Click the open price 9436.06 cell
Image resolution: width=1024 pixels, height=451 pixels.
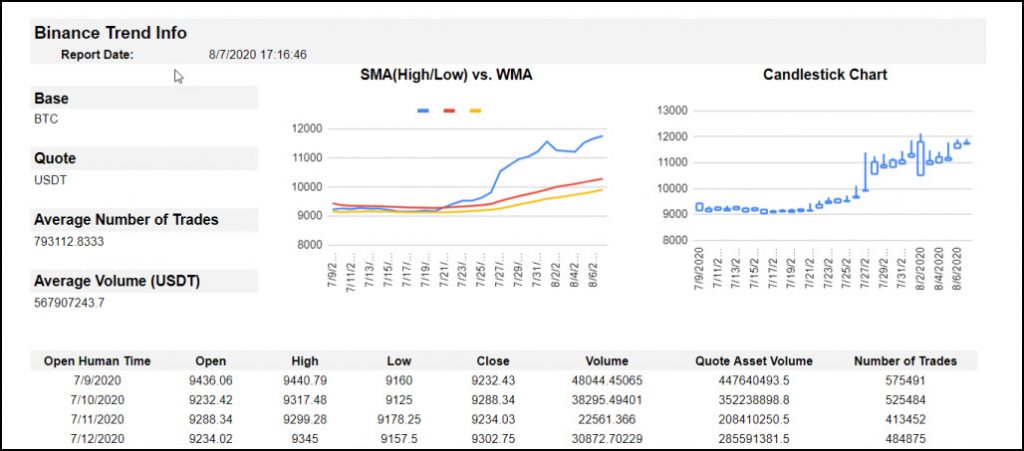coord(211,380)
